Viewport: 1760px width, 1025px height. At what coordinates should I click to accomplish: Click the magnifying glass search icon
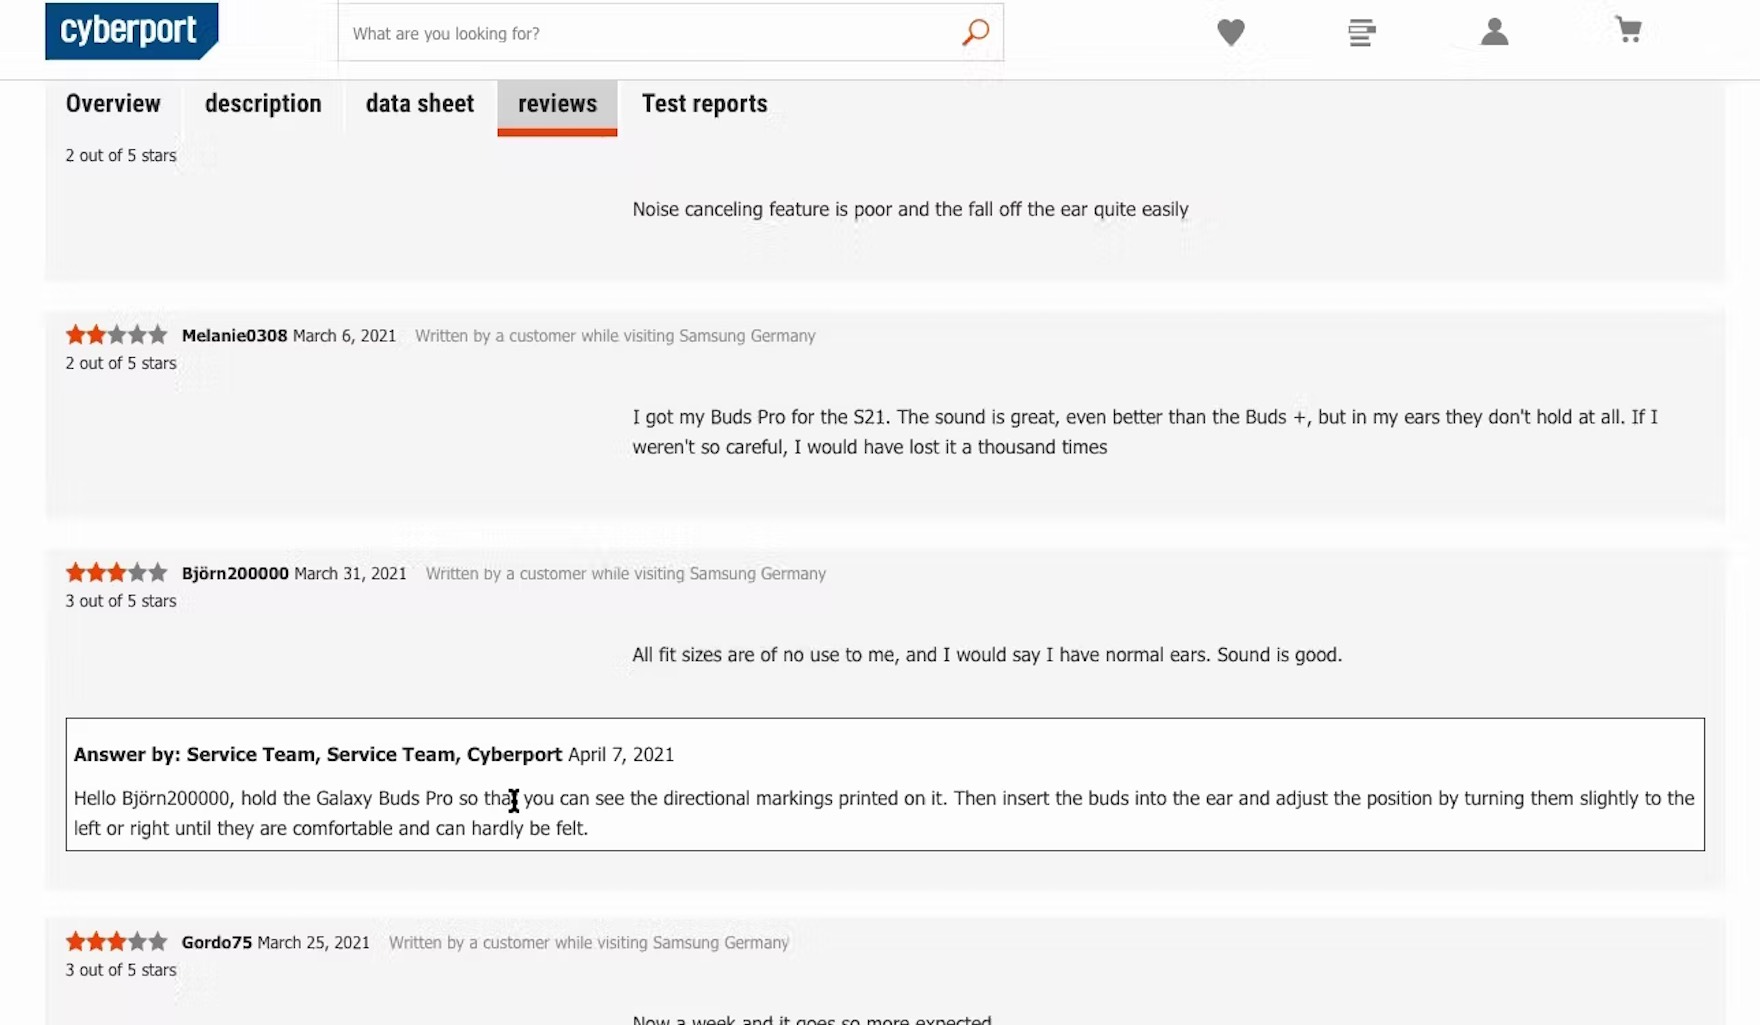click(x=975, y=33)
